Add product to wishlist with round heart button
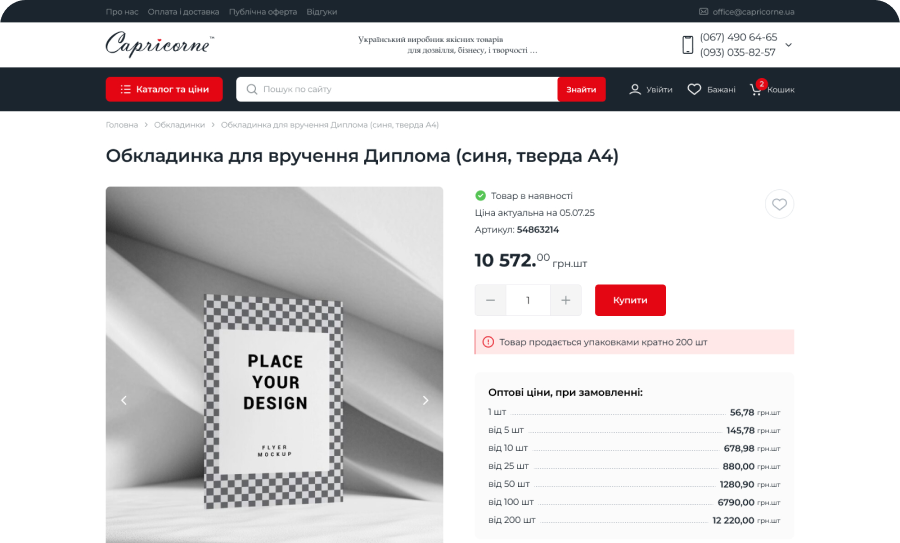This screenshot has height=543, width=900. click(779, 204)
